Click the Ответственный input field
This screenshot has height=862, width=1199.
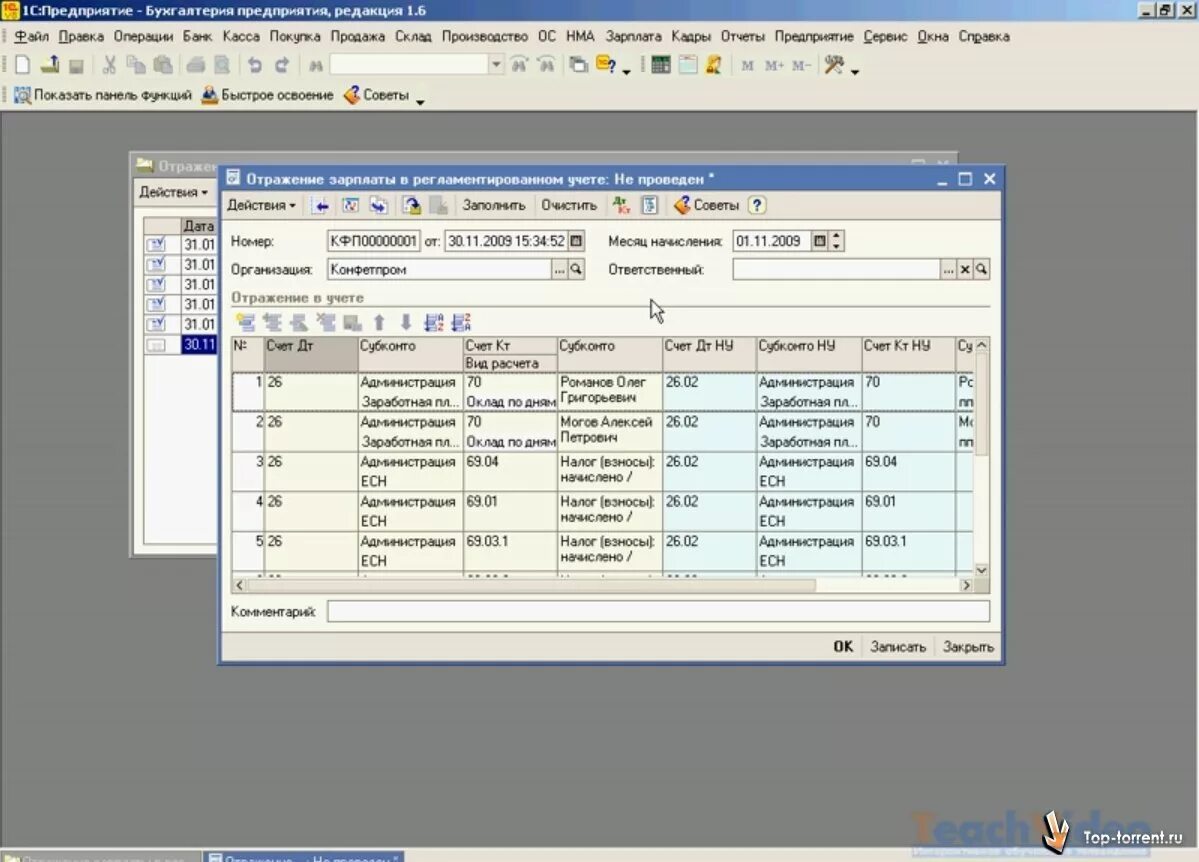pyautogui.click(x=836, y=269)
